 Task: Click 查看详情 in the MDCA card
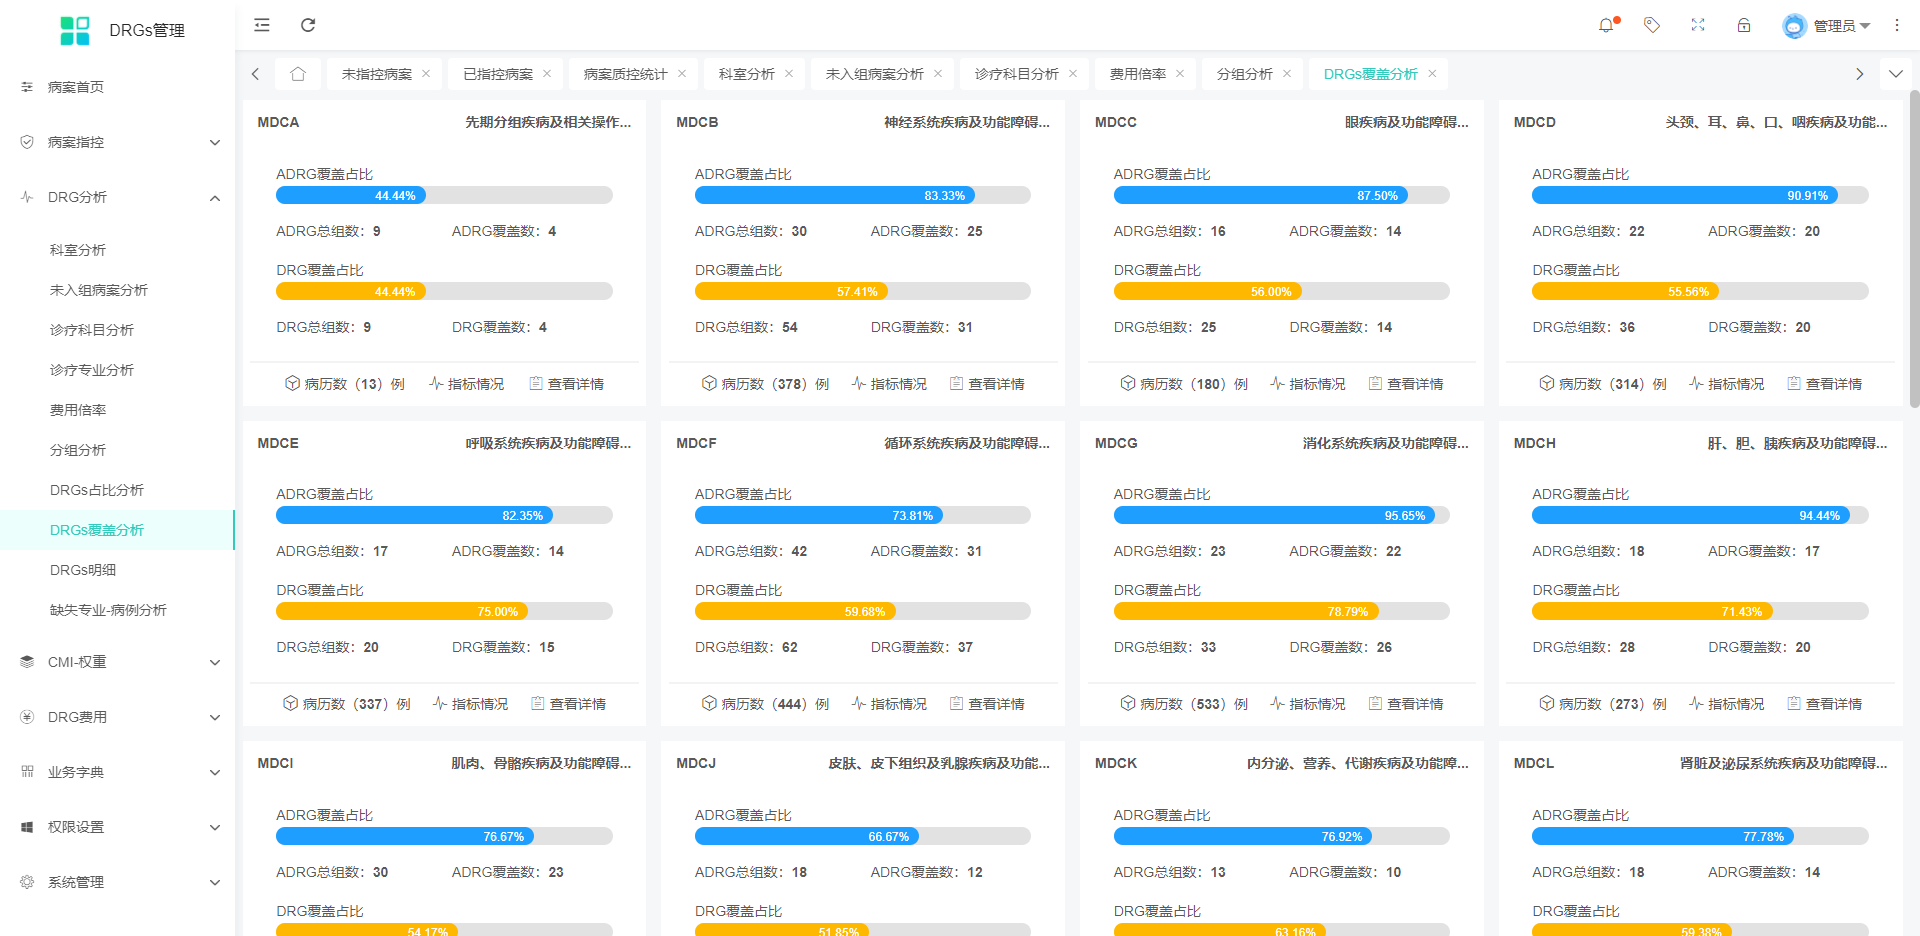point(566,384)
